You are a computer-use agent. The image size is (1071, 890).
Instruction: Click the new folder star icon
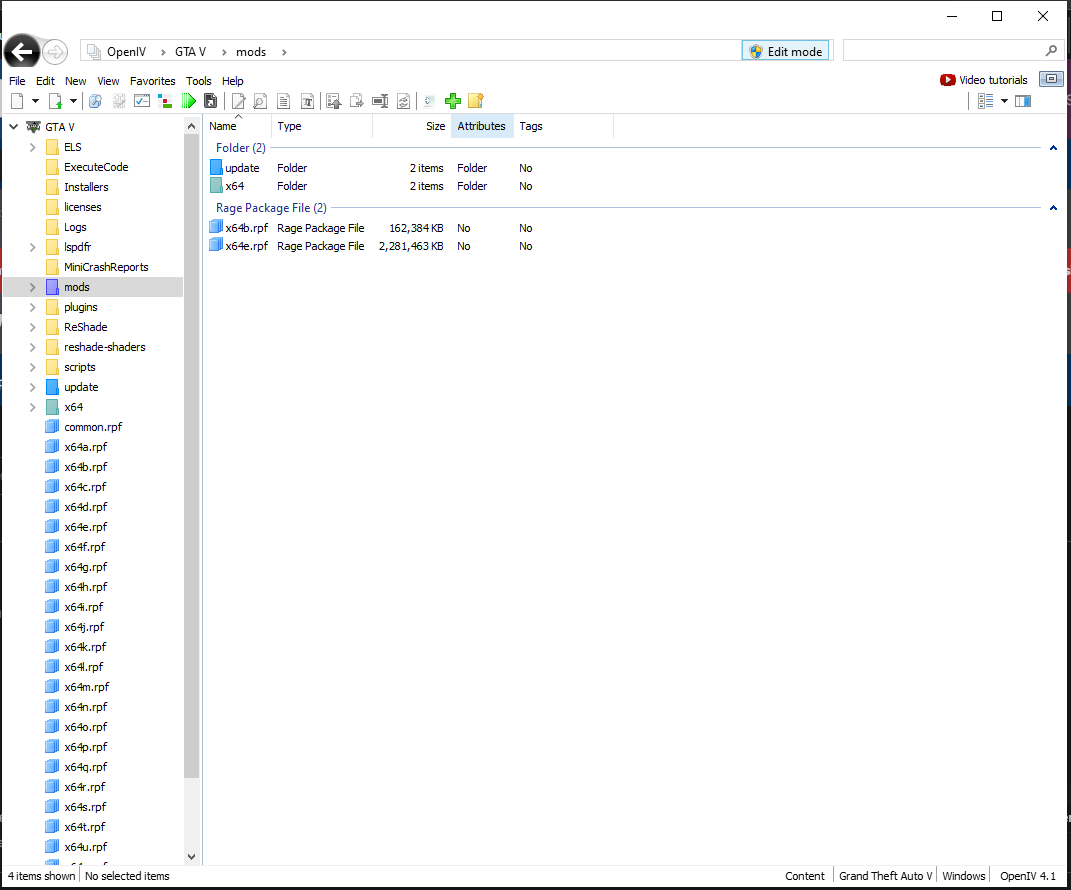[476, 101]
